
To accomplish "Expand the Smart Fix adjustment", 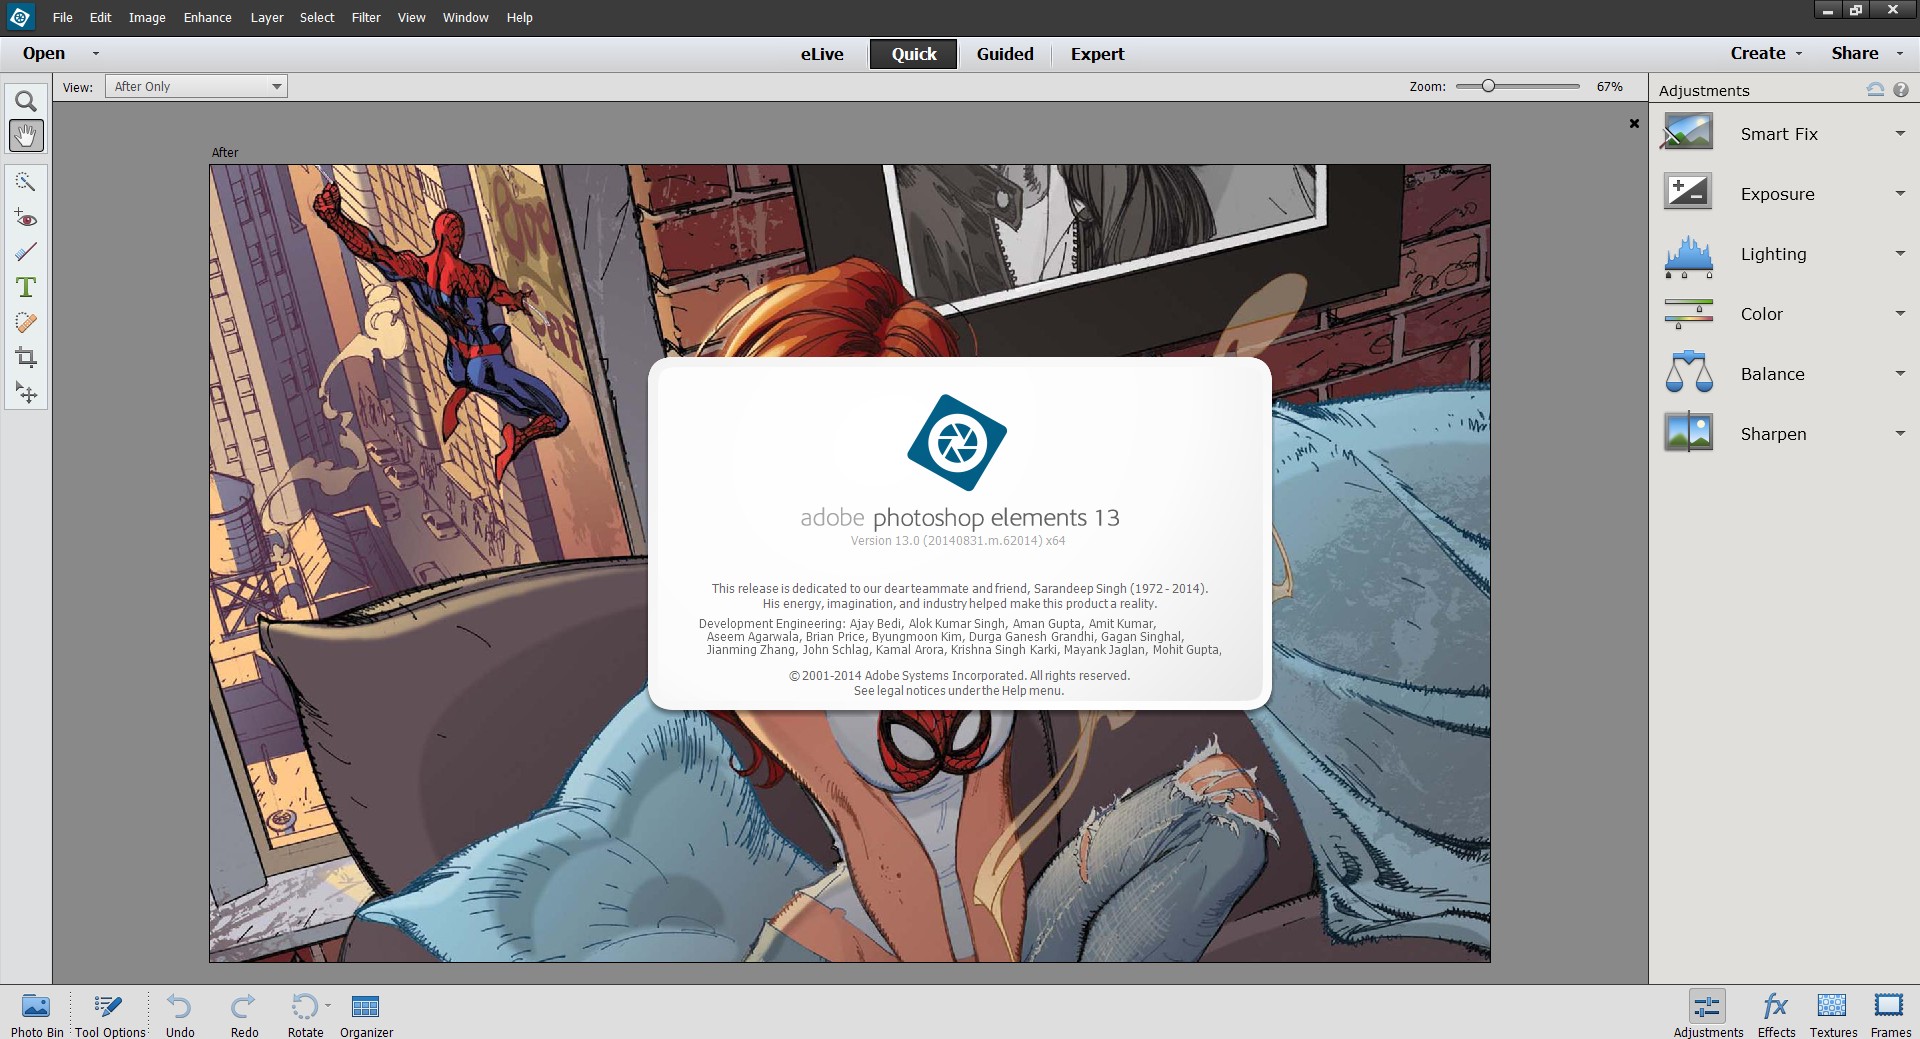I will pyautogui.click(x=1900, y=134).
